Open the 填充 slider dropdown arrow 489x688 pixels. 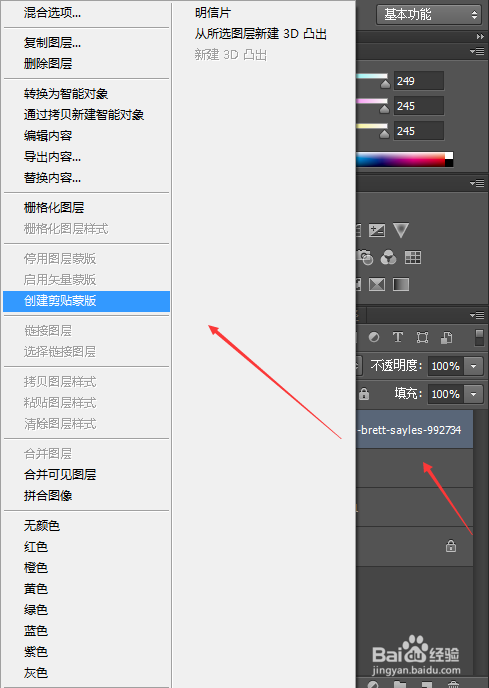click(x=474, y=394)
